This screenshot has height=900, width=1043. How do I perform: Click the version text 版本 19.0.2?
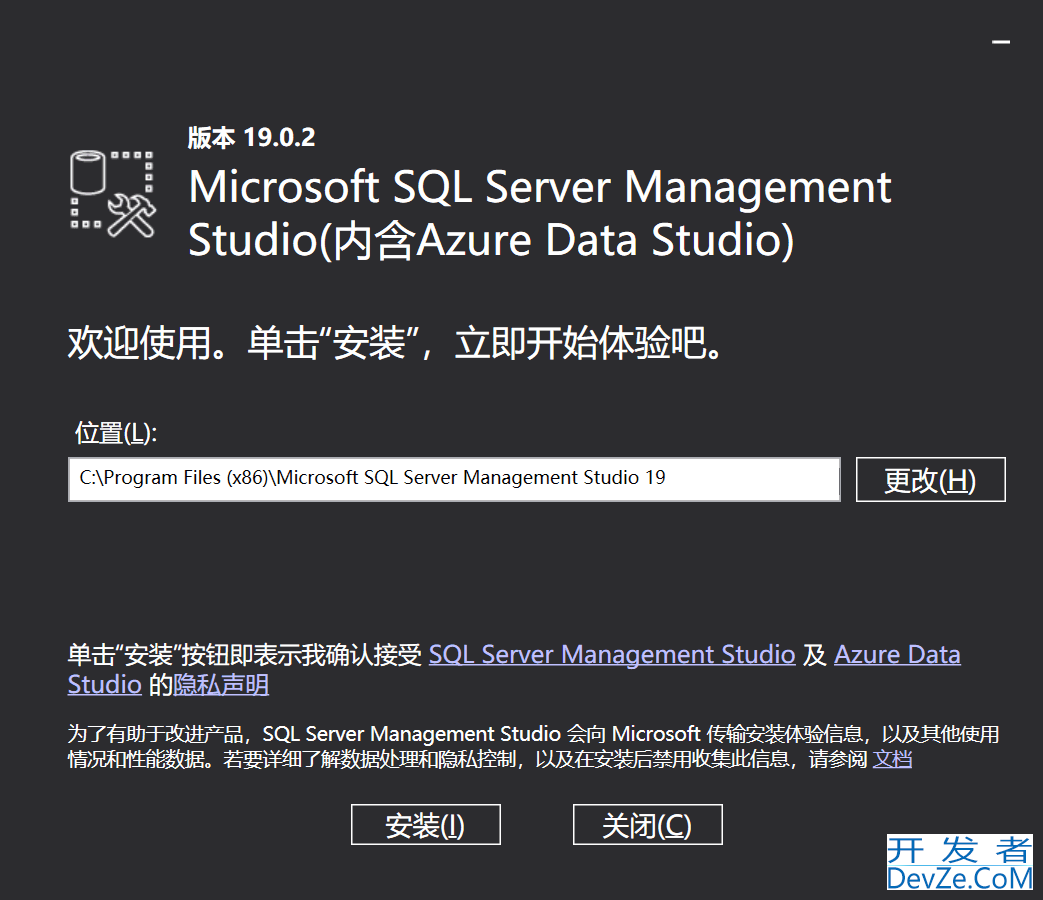251,138
